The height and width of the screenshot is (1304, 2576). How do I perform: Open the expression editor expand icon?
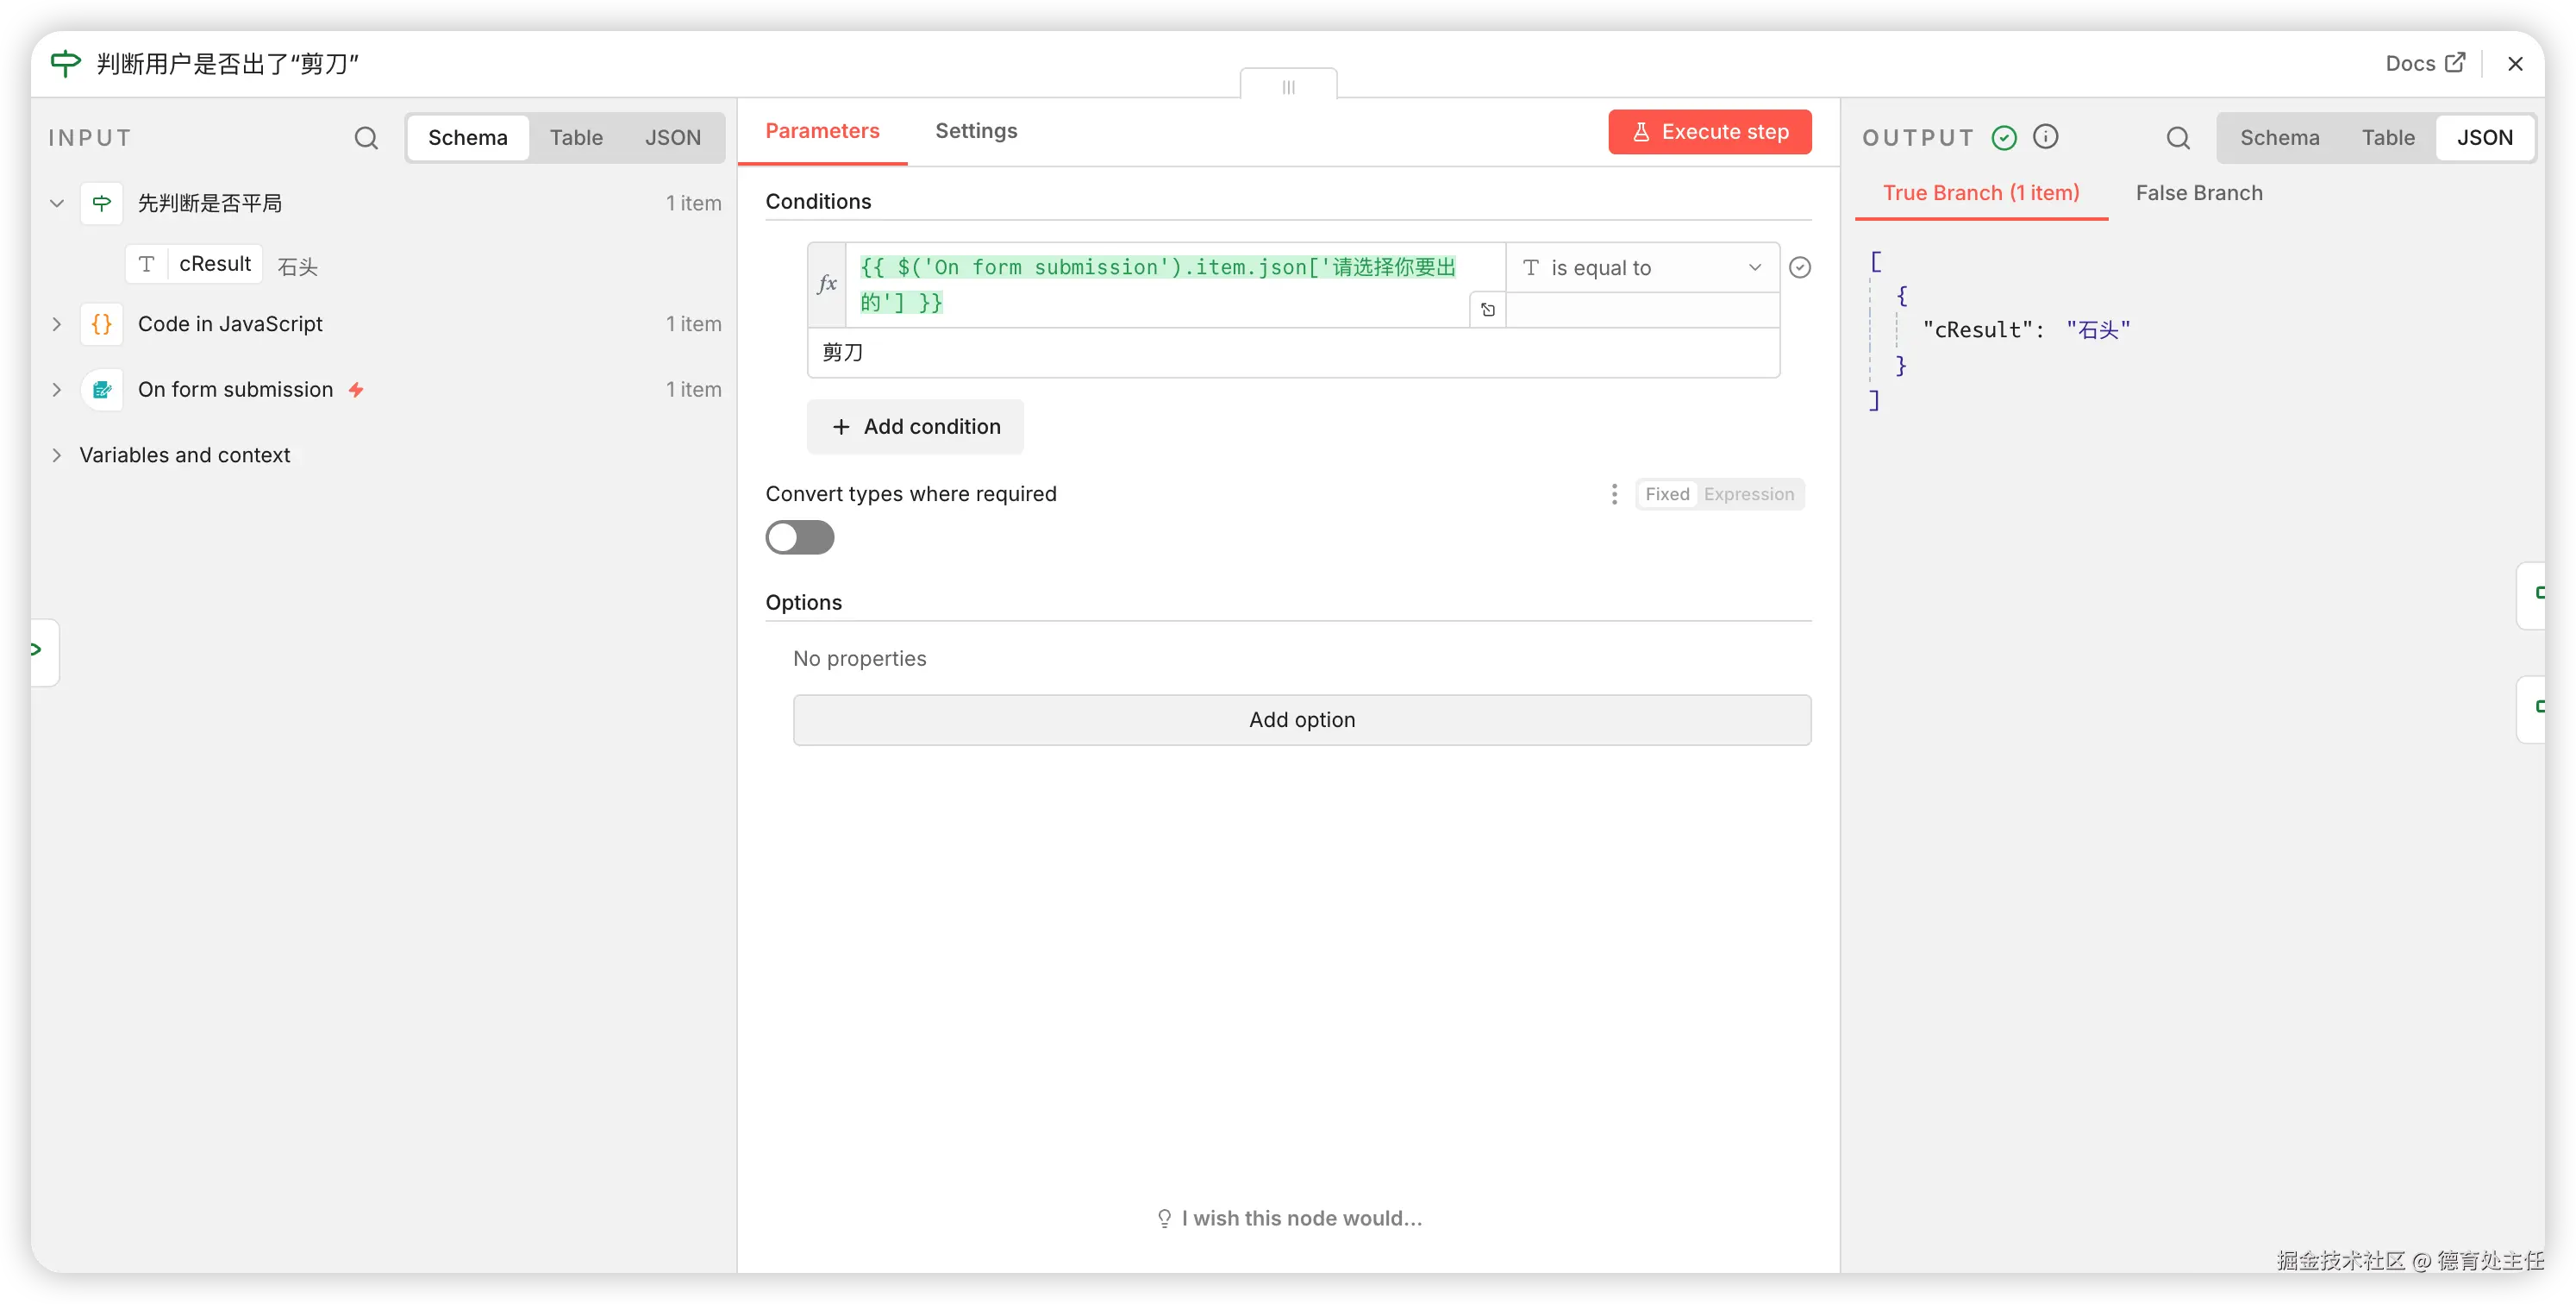[1488, 310]
